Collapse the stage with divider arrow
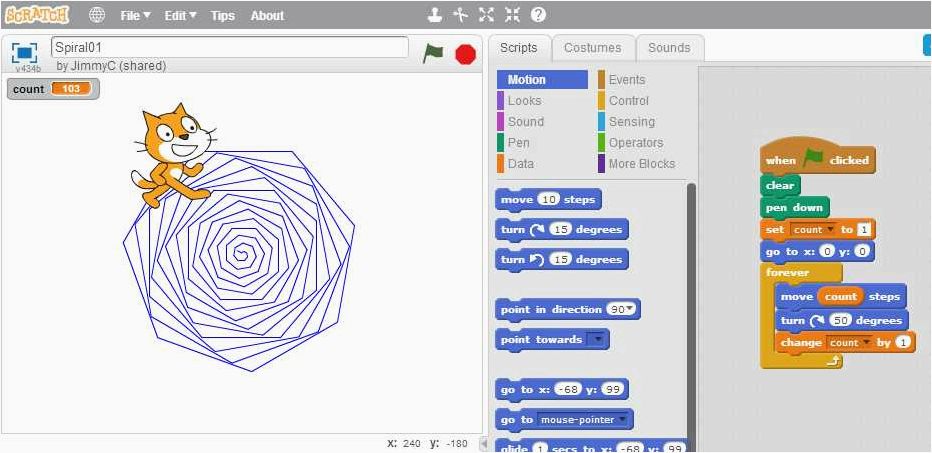 [x=483, y=443]
